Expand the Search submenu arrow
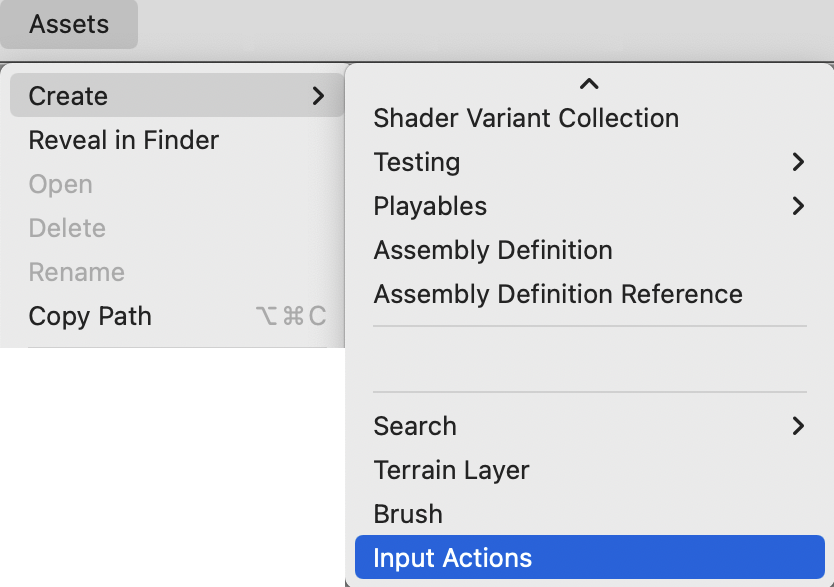This screenshot has width=834, height=587. click(797, 426)
